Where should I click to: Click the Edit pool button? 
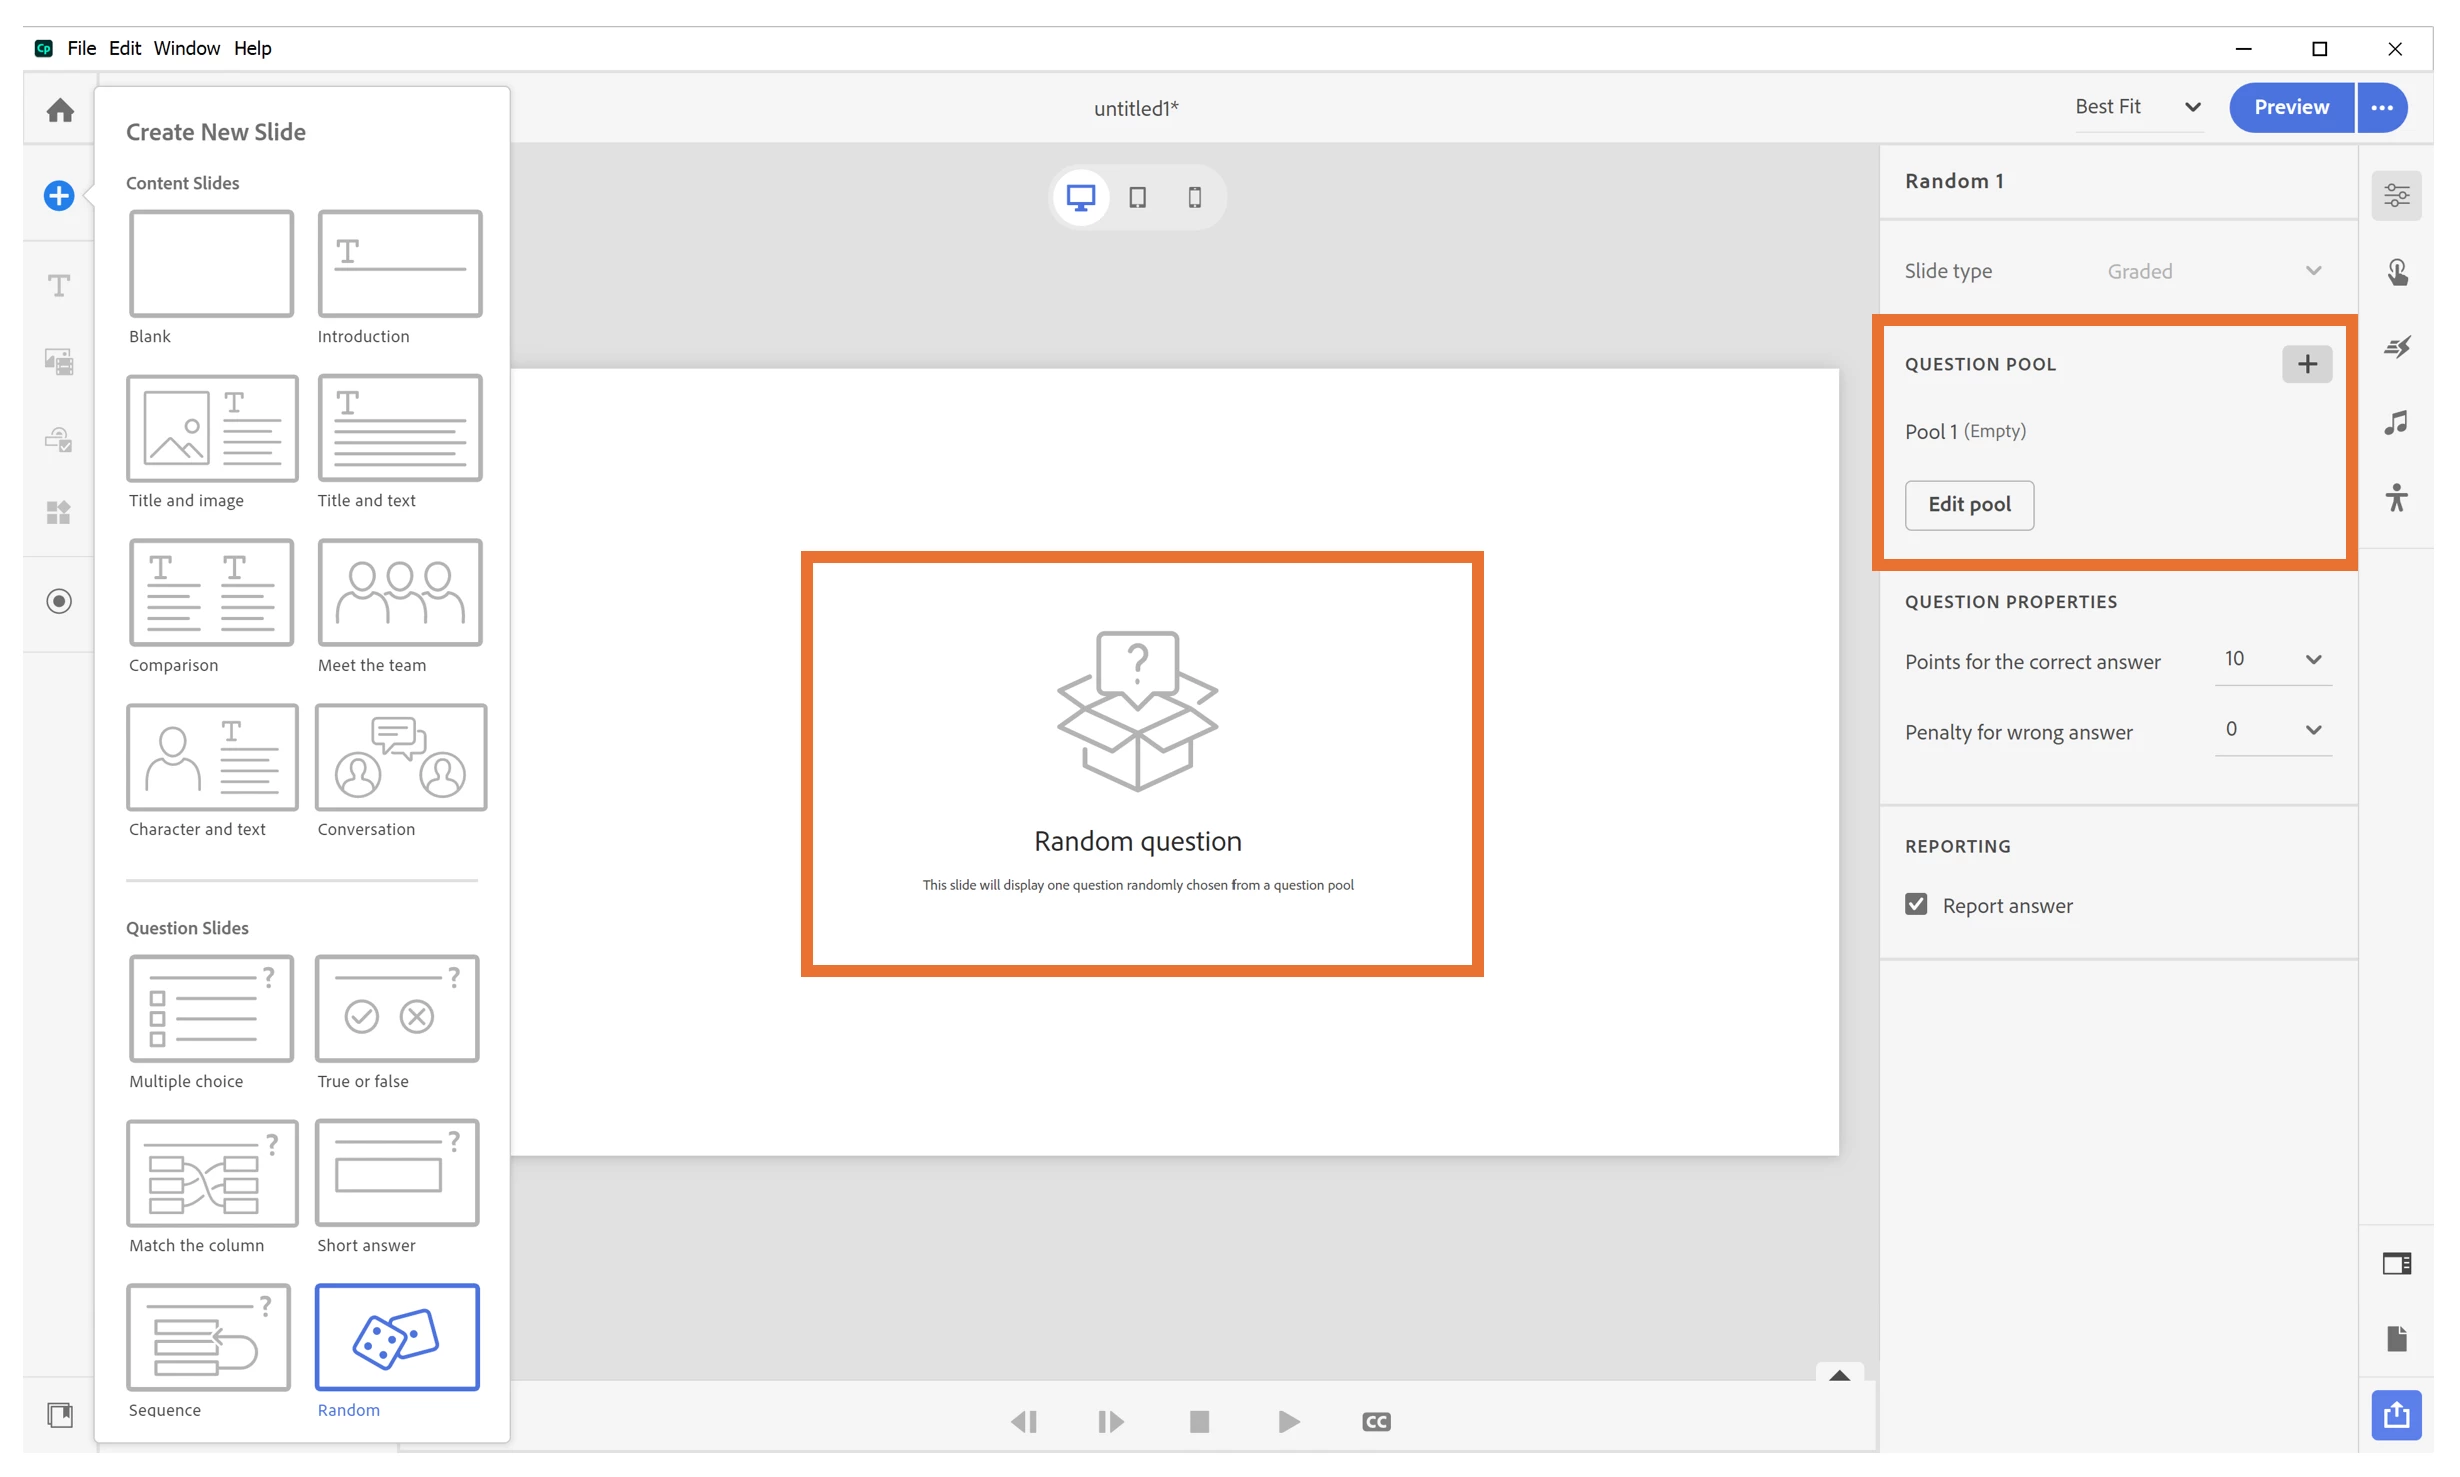pyautogui.click(x=1968, y=505)
